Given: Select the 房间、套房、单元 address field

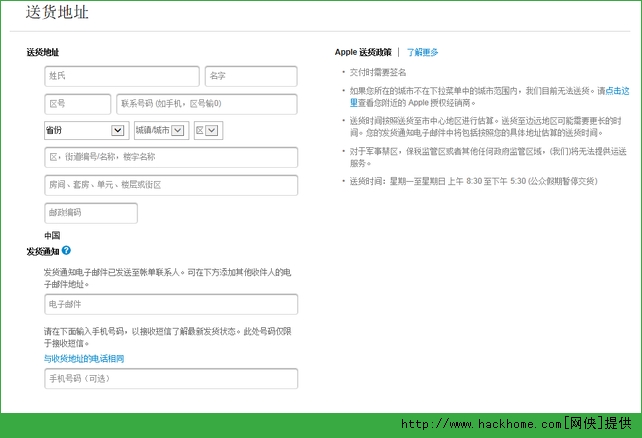Looking at the screenshot, I should click(170, 185).
